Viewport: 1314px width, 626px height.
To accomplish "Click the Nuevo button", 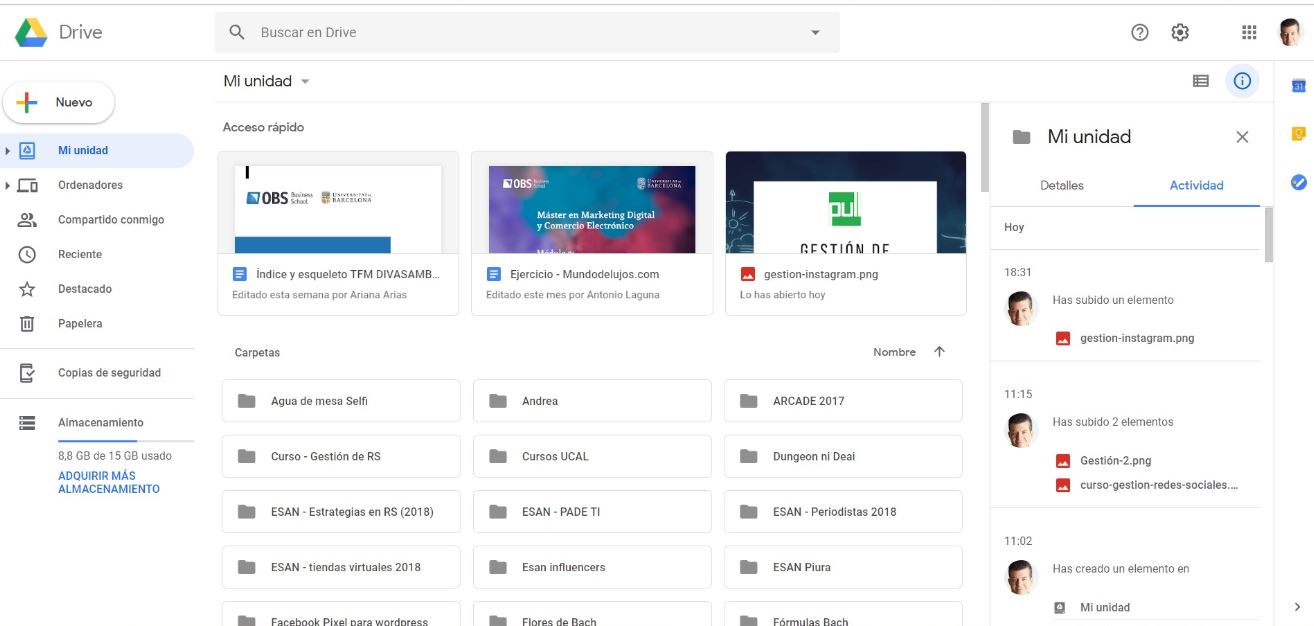I will pos(59,102).
